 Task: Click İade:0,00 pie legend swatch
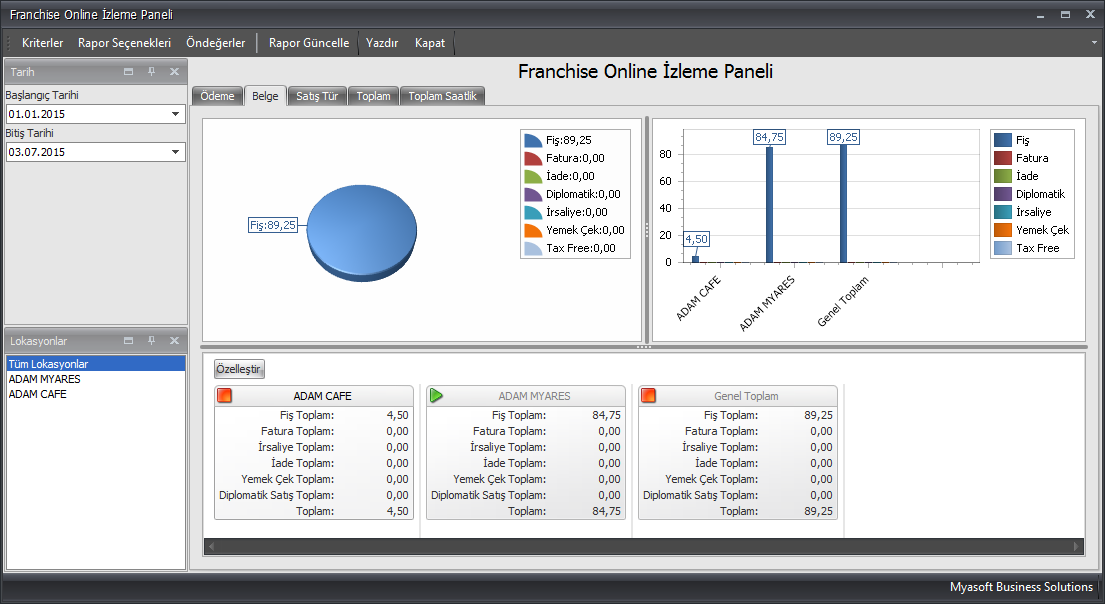click(x=533, y=176)
